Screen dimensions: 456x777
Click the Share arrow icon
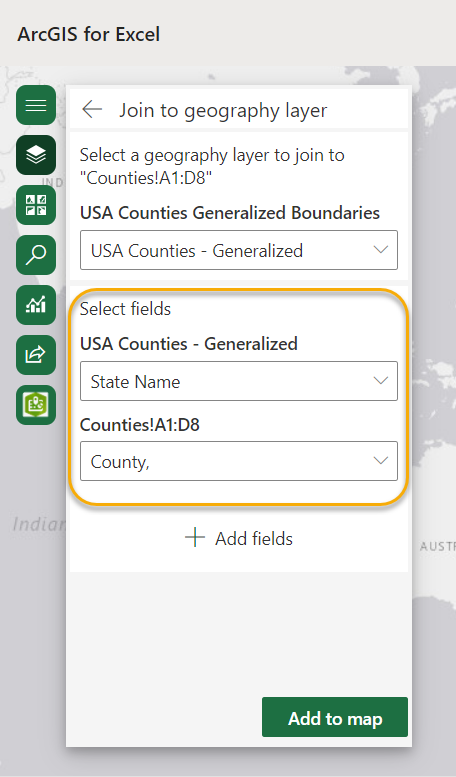click(x=36, y=355)
